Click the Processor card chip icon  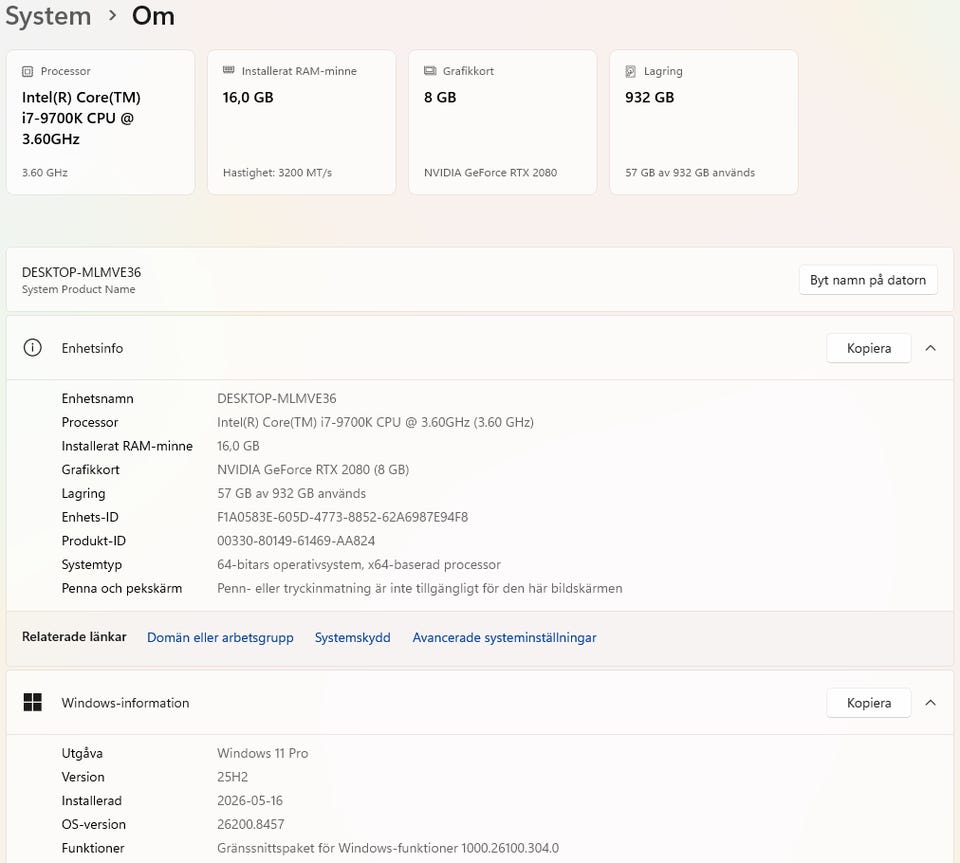pyautogui.click(x=28, y=72)
